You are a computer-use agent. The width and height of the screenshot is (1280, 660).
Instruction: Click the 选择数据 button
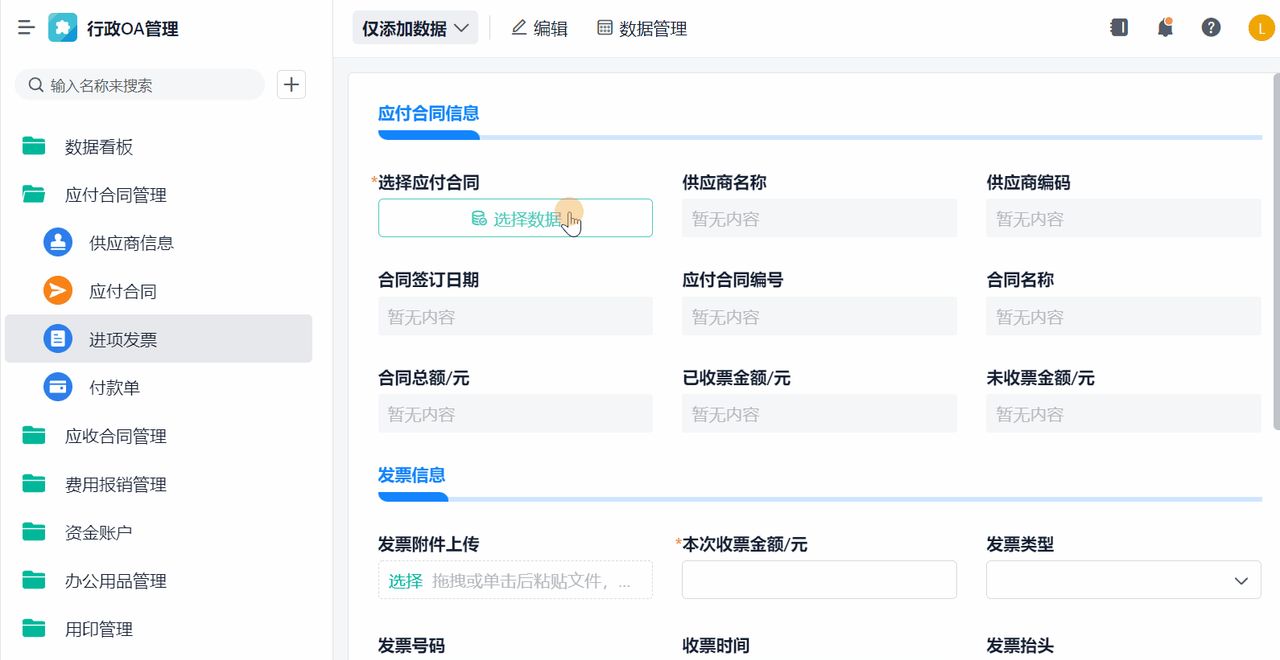pos(515,217)
